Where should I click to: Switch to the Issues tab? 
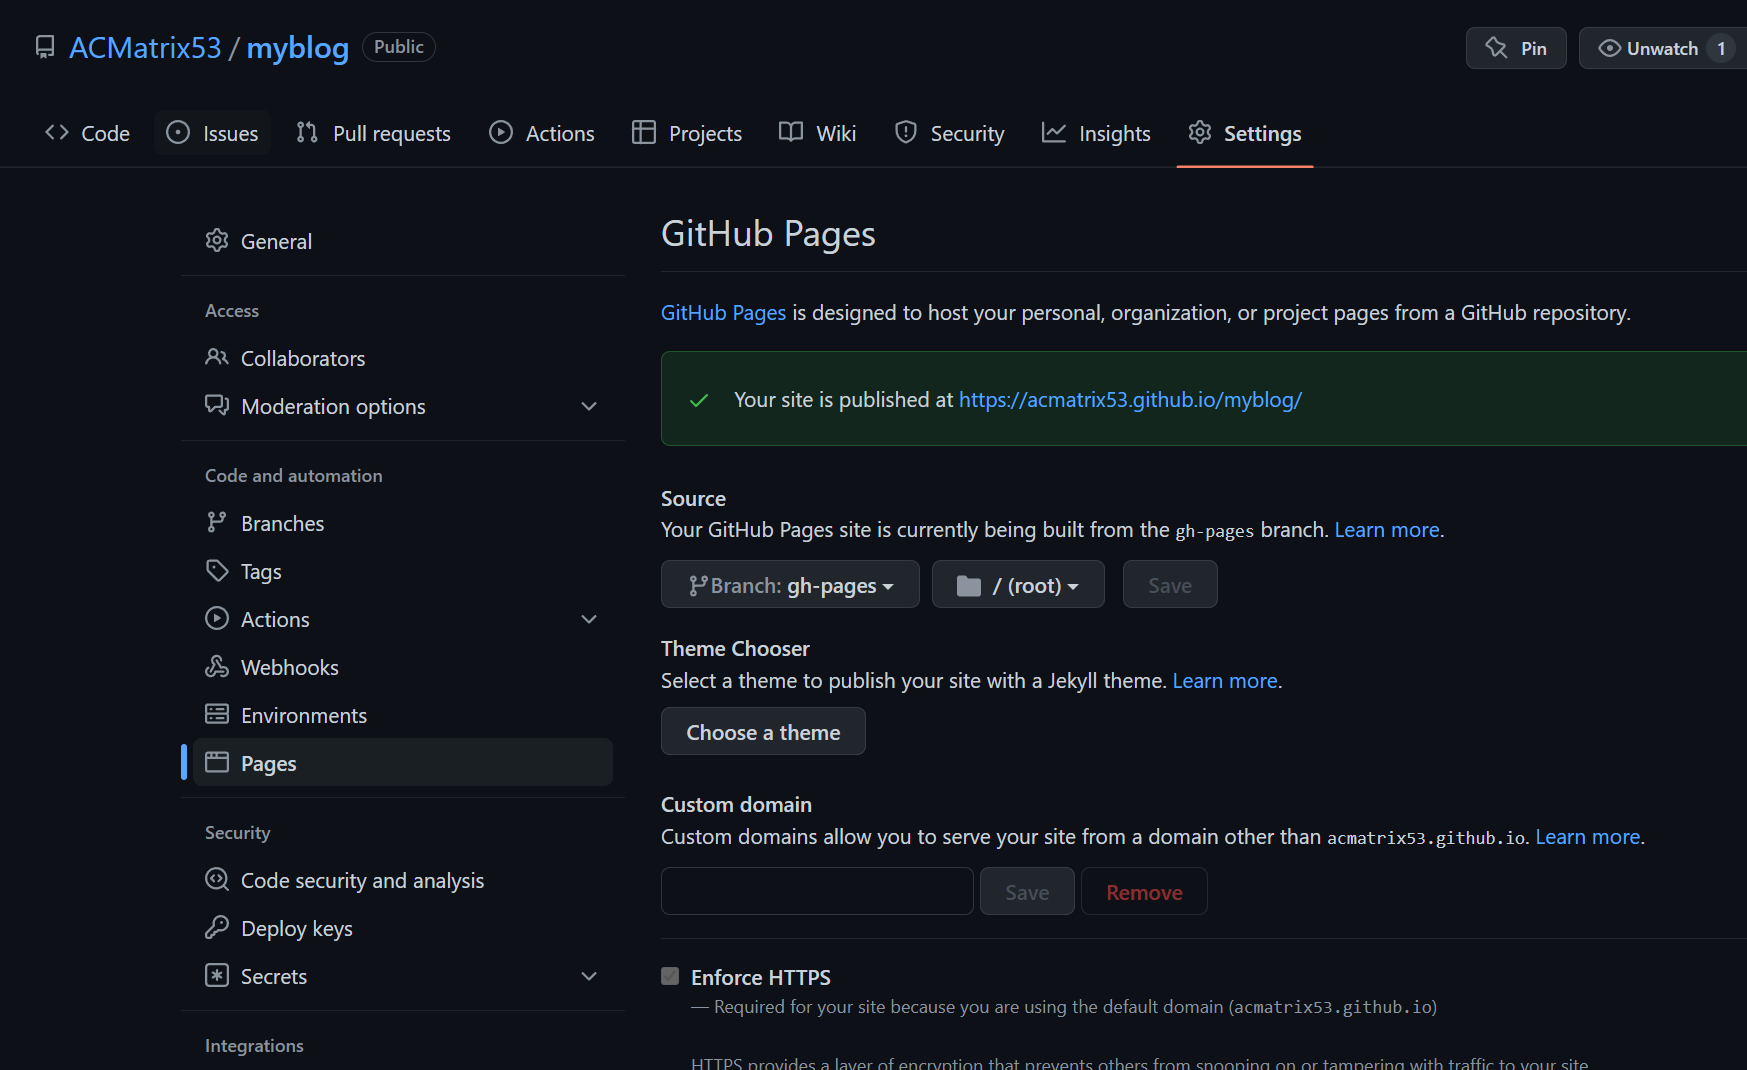[x=212, y=133]
